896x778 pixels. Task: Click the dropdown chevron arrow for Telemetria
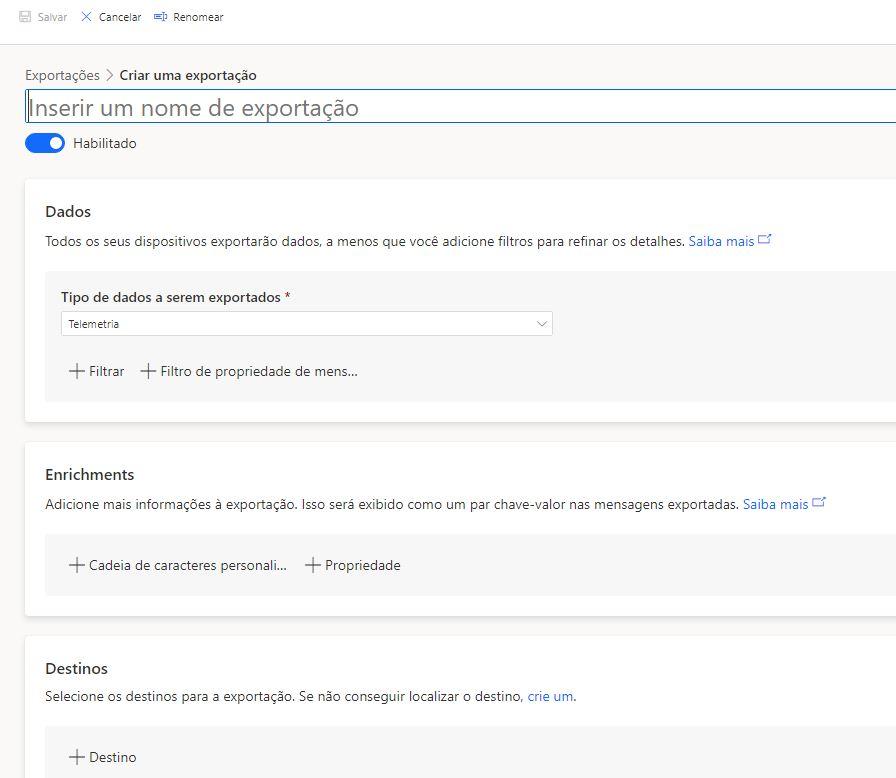542,324
